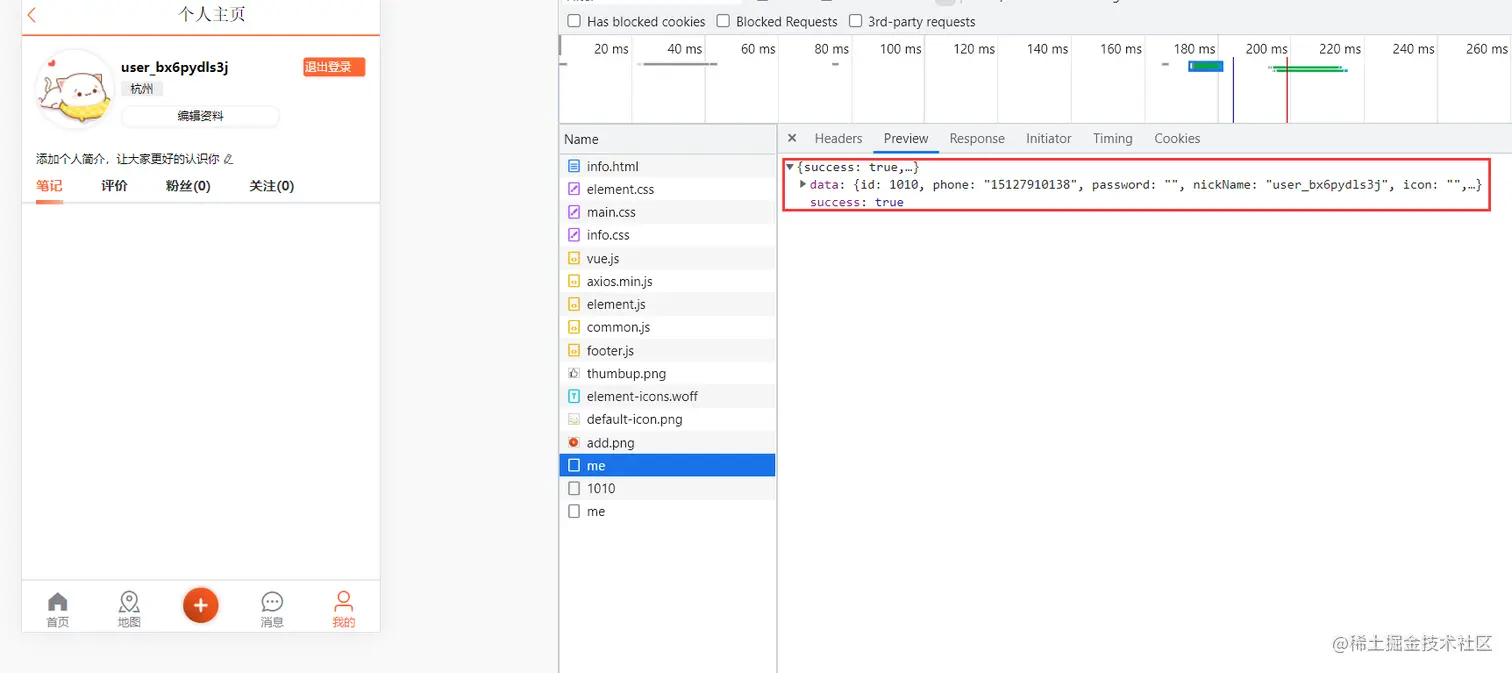Viewport: 1512px width, 673px height.
Task: Toggle 3rd-party requests checkbox
Action: pos(855,21)
